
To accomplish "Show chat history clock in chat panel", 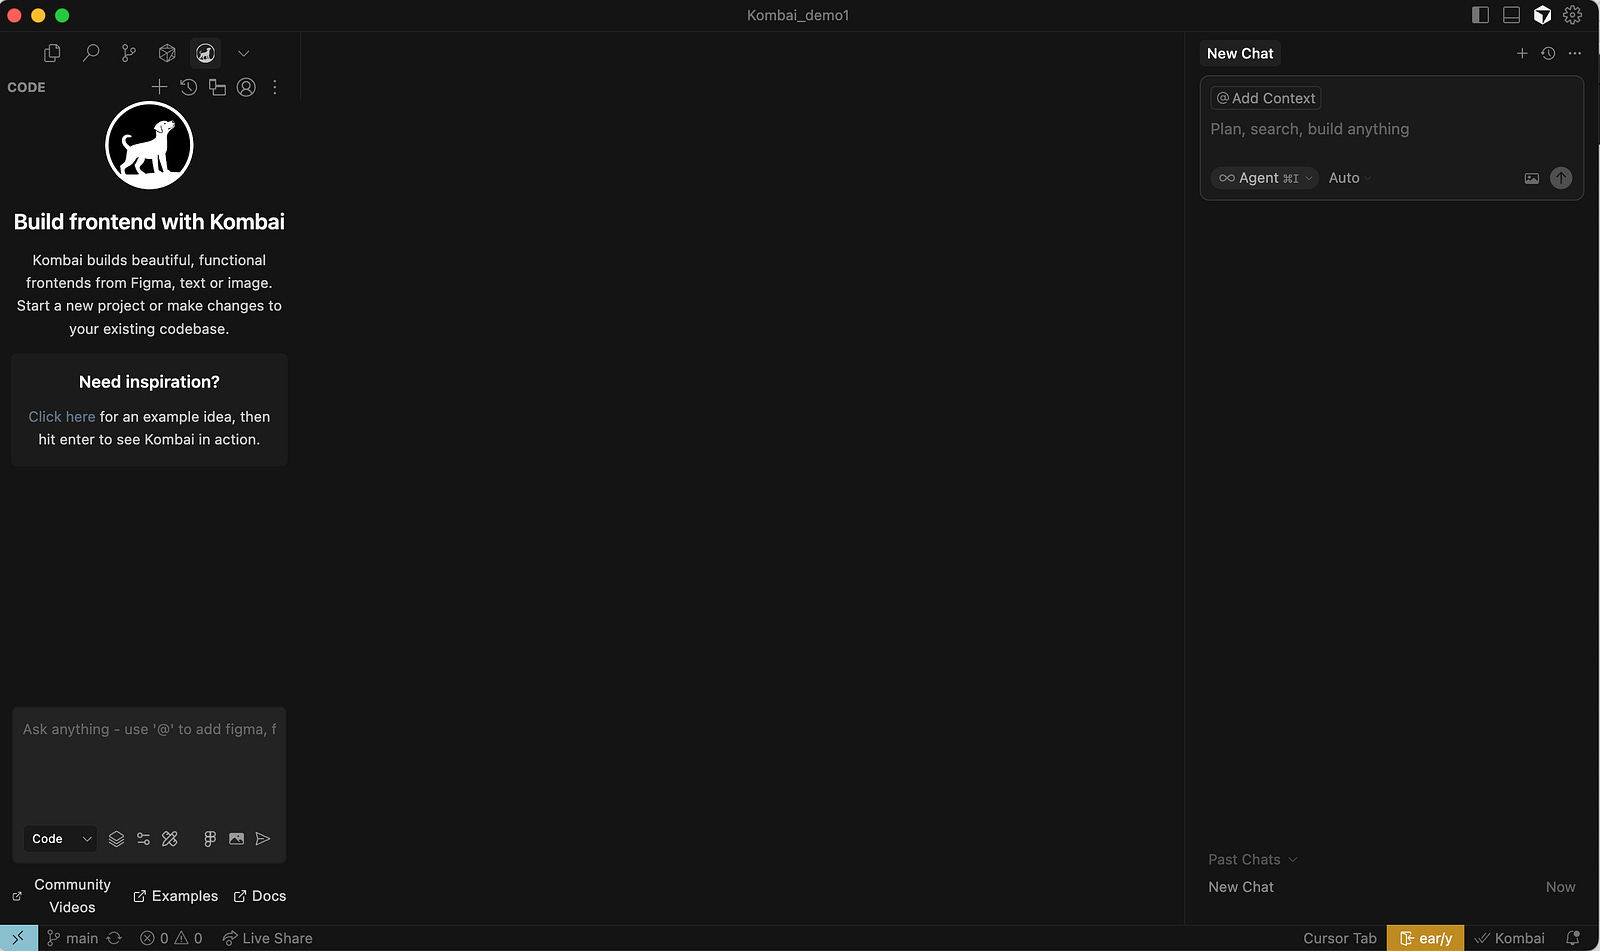I will [x=1548, y=54].
